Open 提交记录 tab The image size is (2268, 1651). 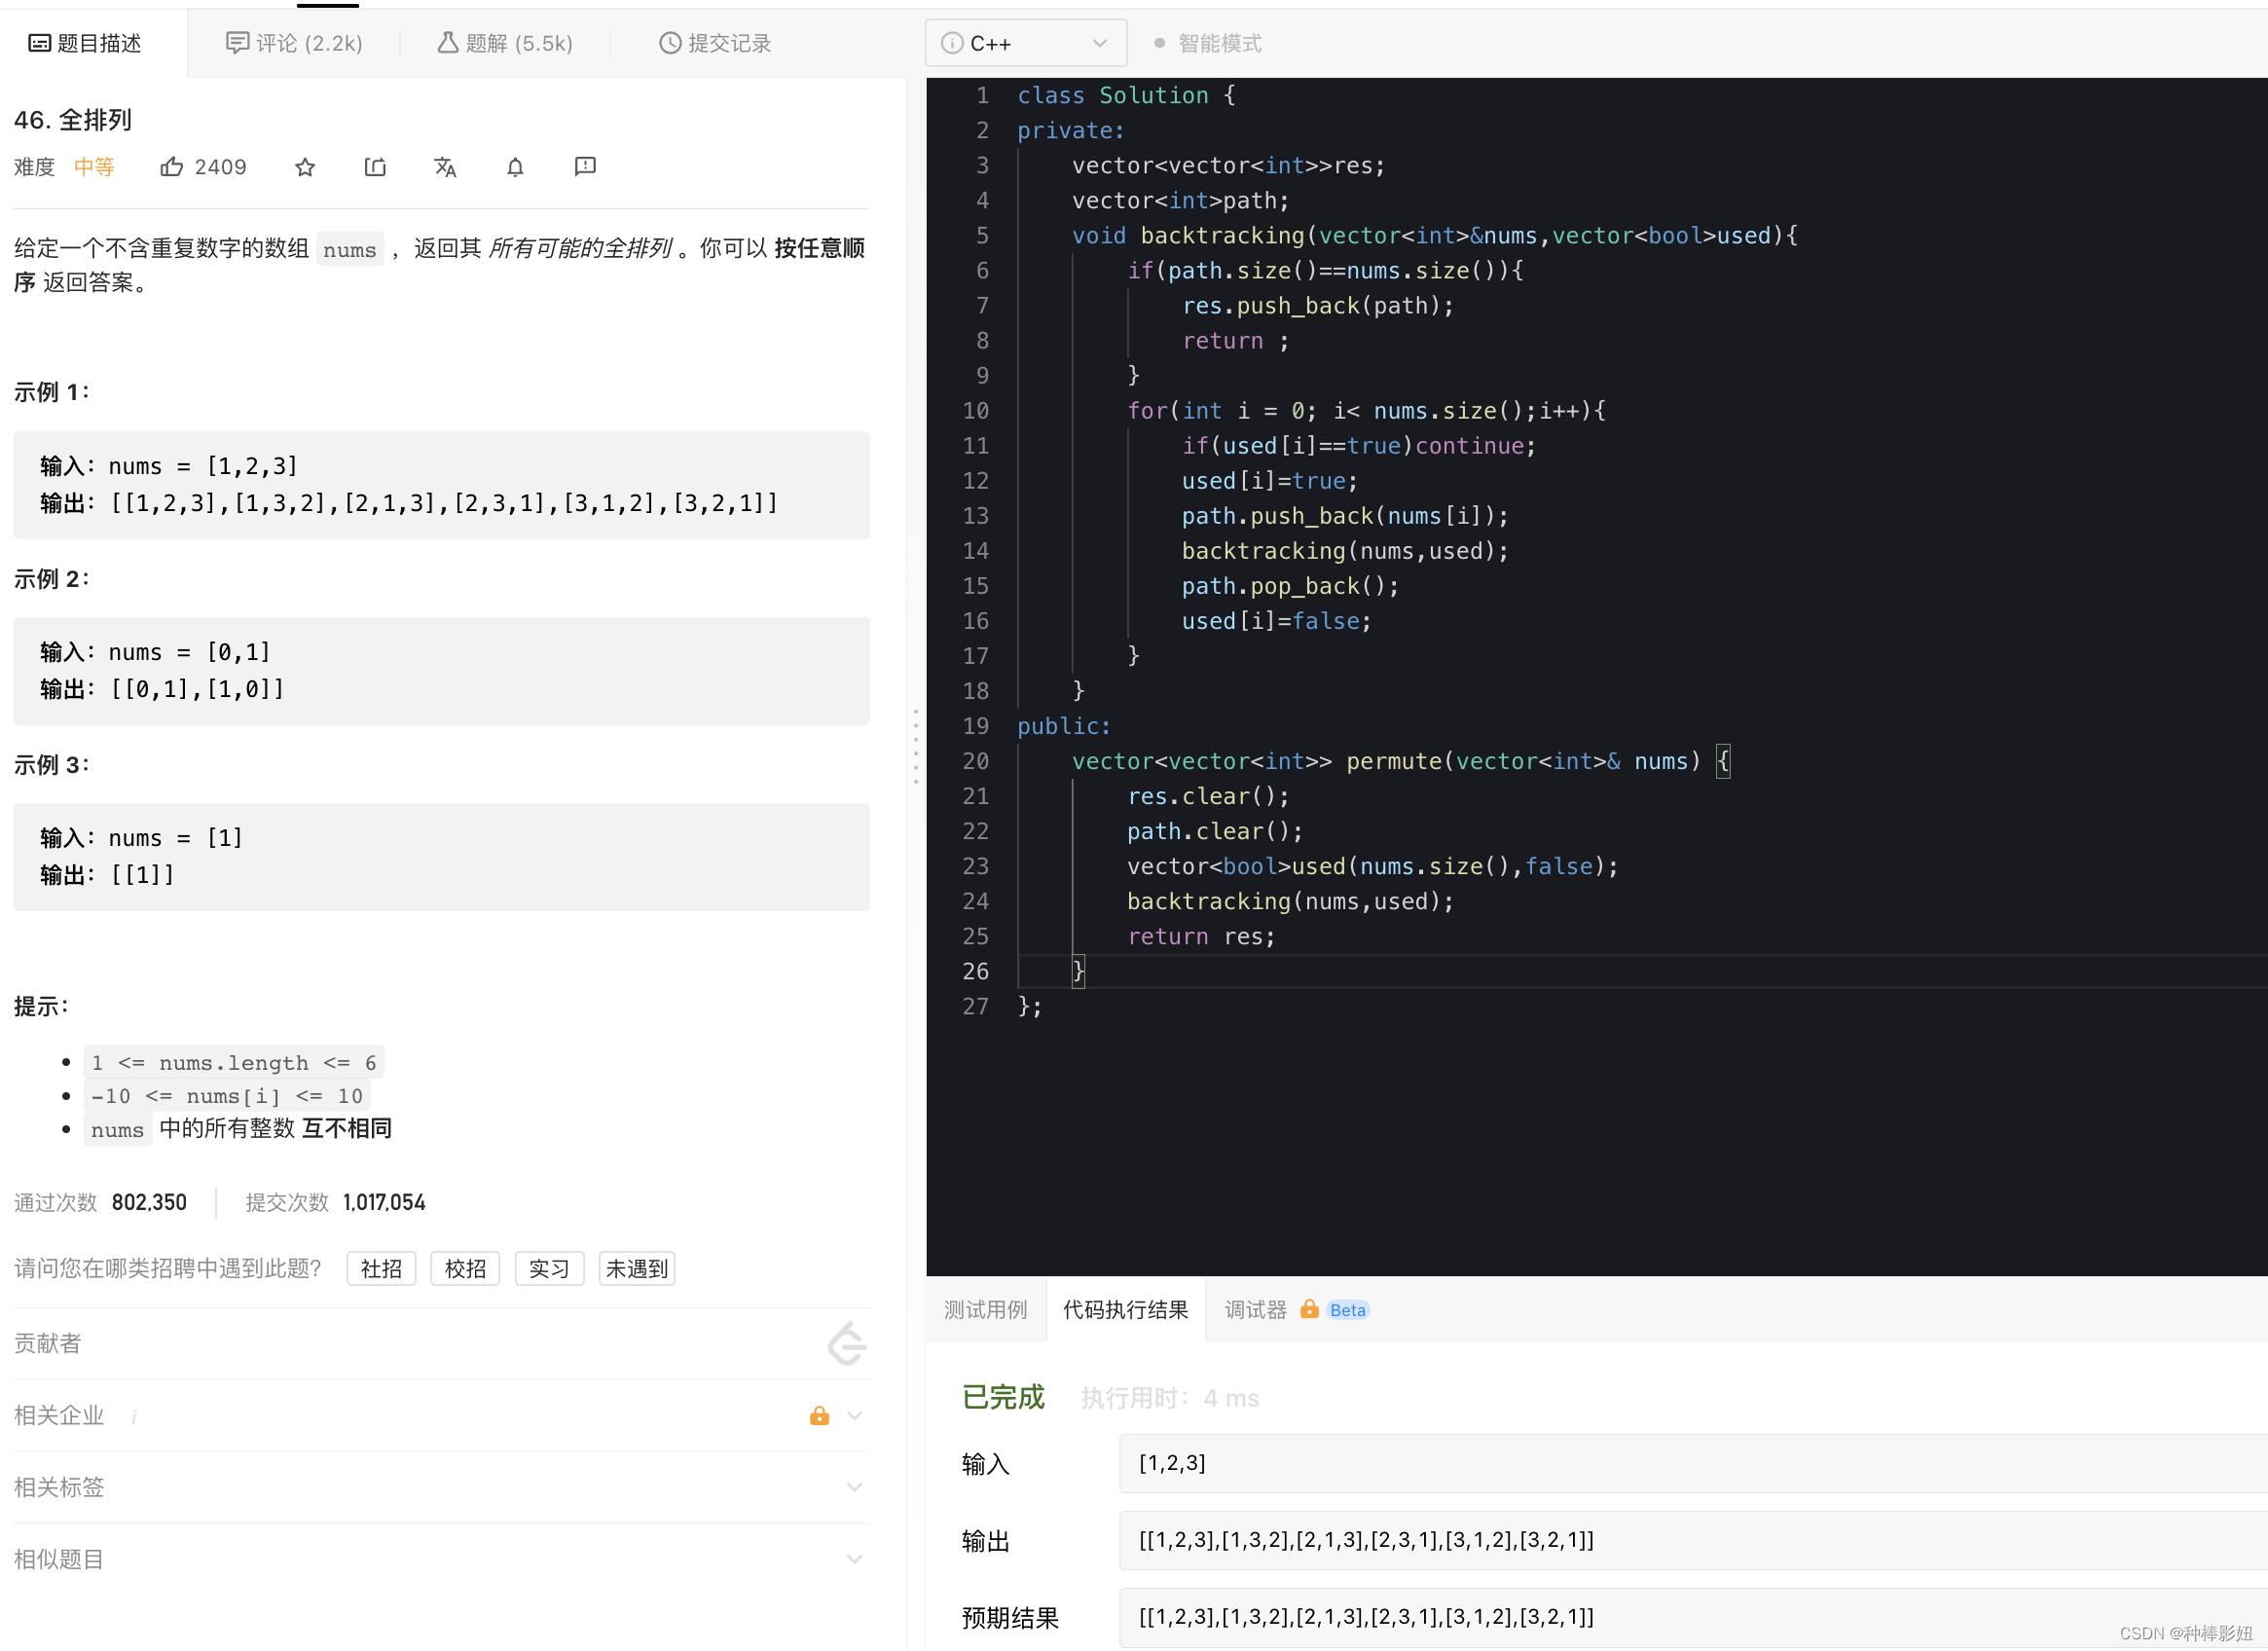715,43
